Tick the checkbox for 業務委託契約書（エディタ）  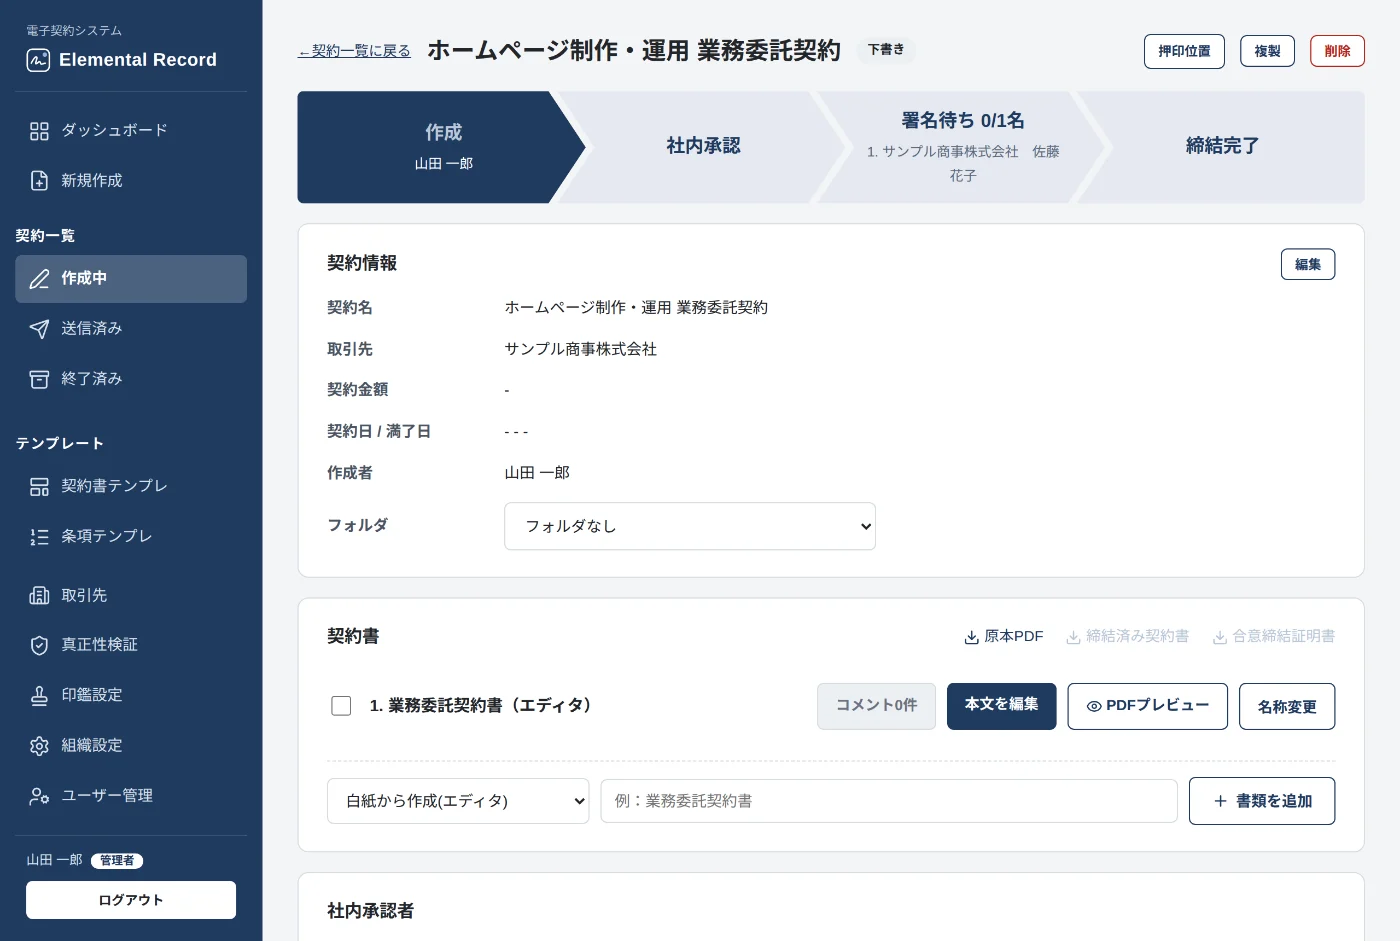click(x=341, y=706)
